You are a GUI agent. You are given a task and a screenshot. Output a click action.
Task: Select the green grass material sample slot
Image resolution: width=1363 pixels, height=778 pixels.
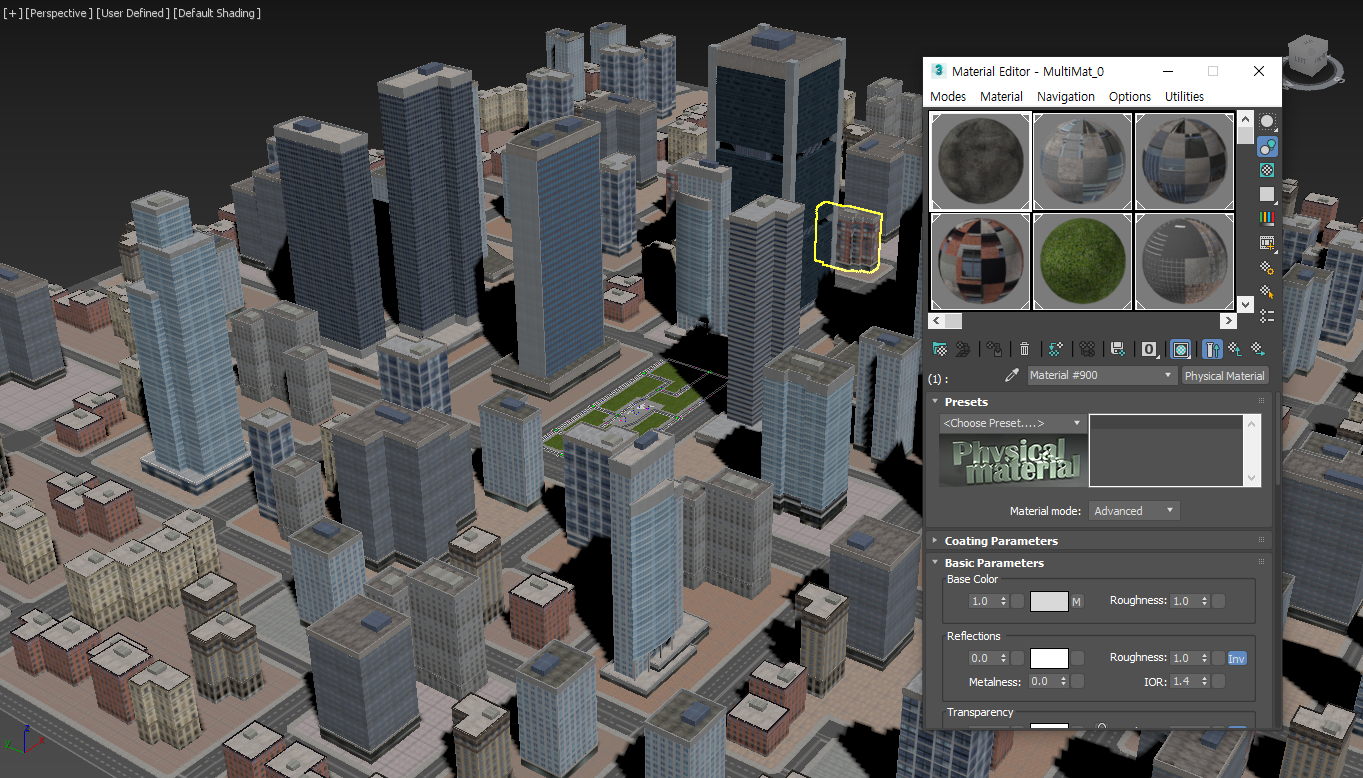tap(1082, 260)
